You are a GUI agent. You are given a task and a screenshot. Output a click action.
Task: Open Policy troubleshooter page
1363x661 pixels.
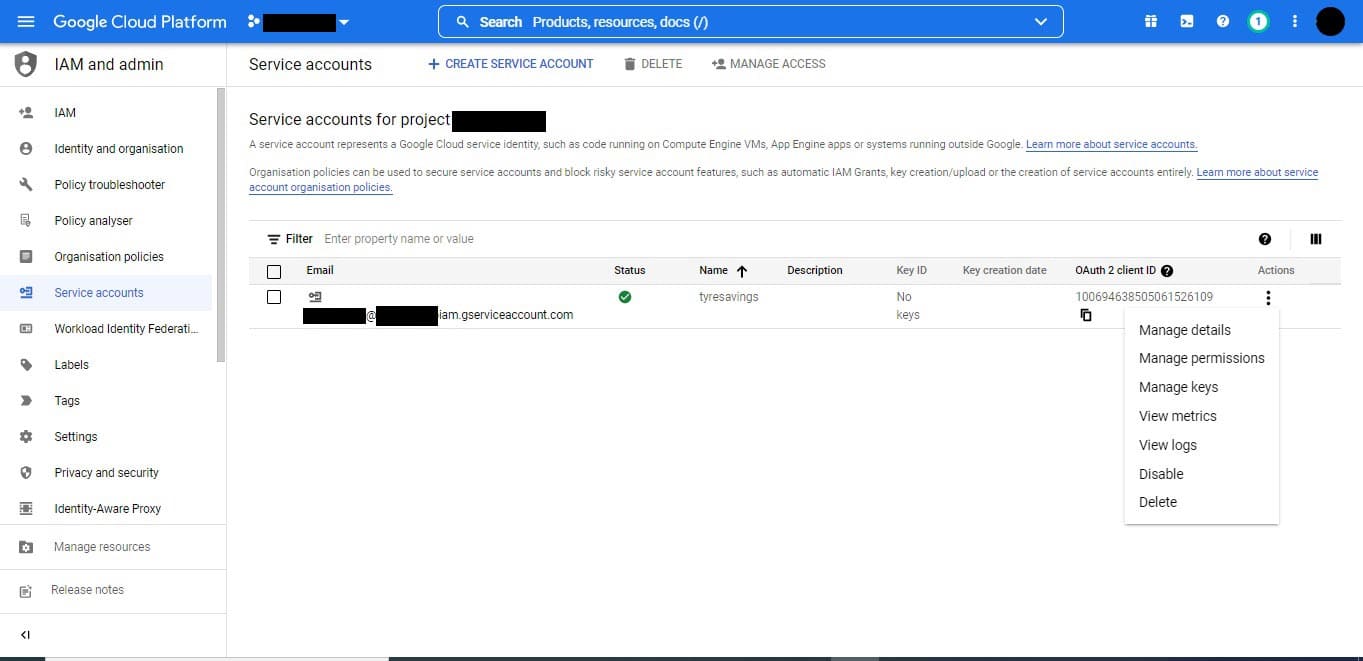[112, 185]
